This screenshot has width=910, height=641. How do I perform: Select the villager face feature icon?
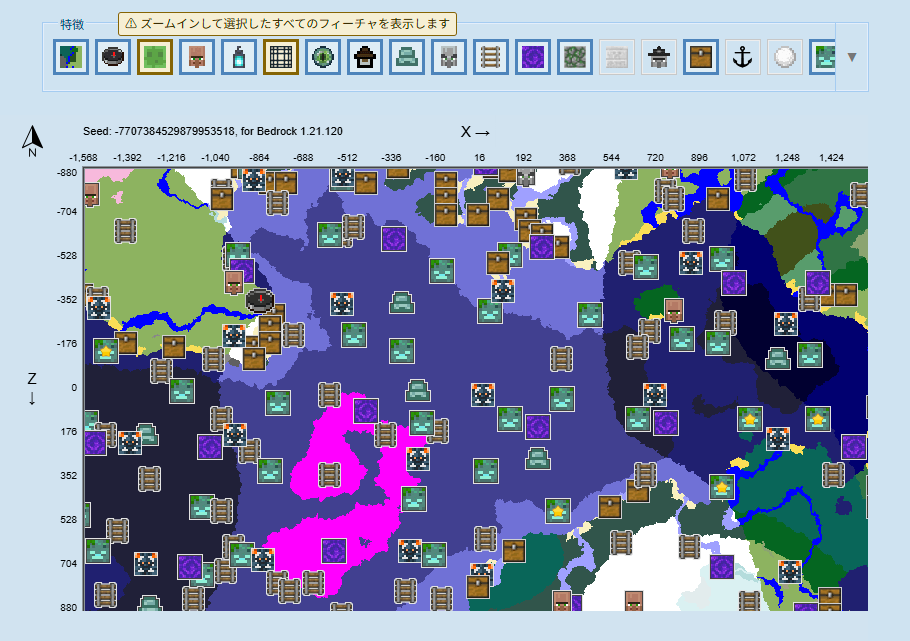point(197,57)
